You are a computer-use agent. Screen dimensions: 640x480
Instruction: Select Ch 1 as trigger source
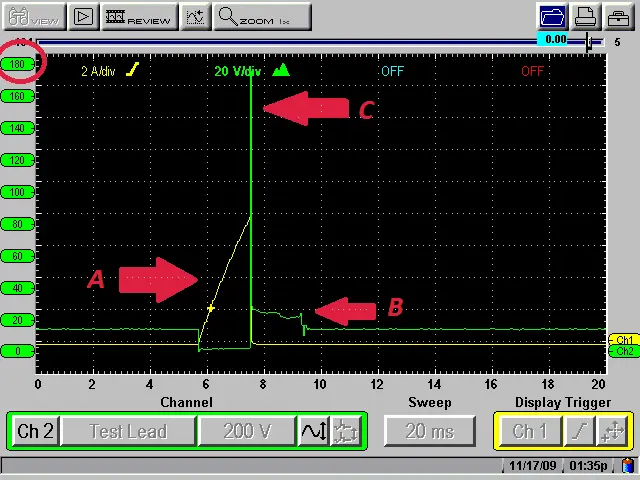[x=529, y=431]
